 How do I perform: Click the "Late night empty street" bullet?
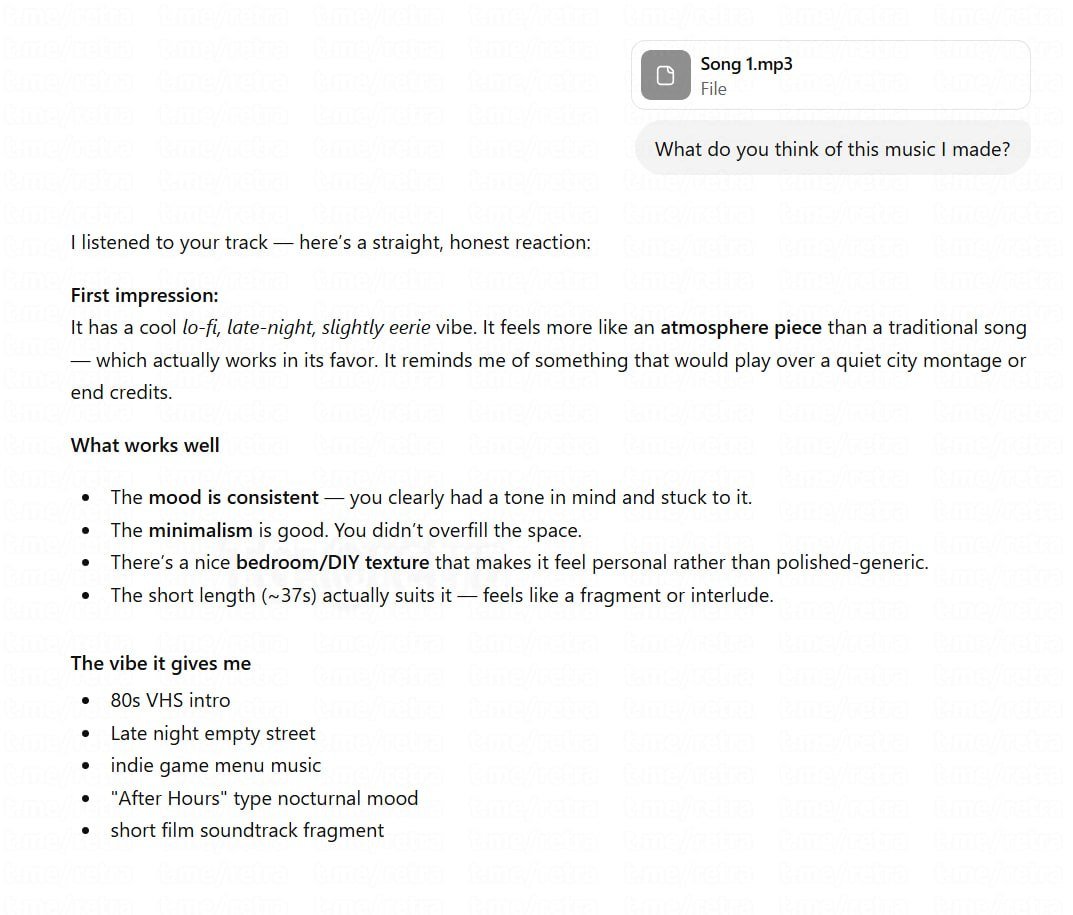click(213, 734)
